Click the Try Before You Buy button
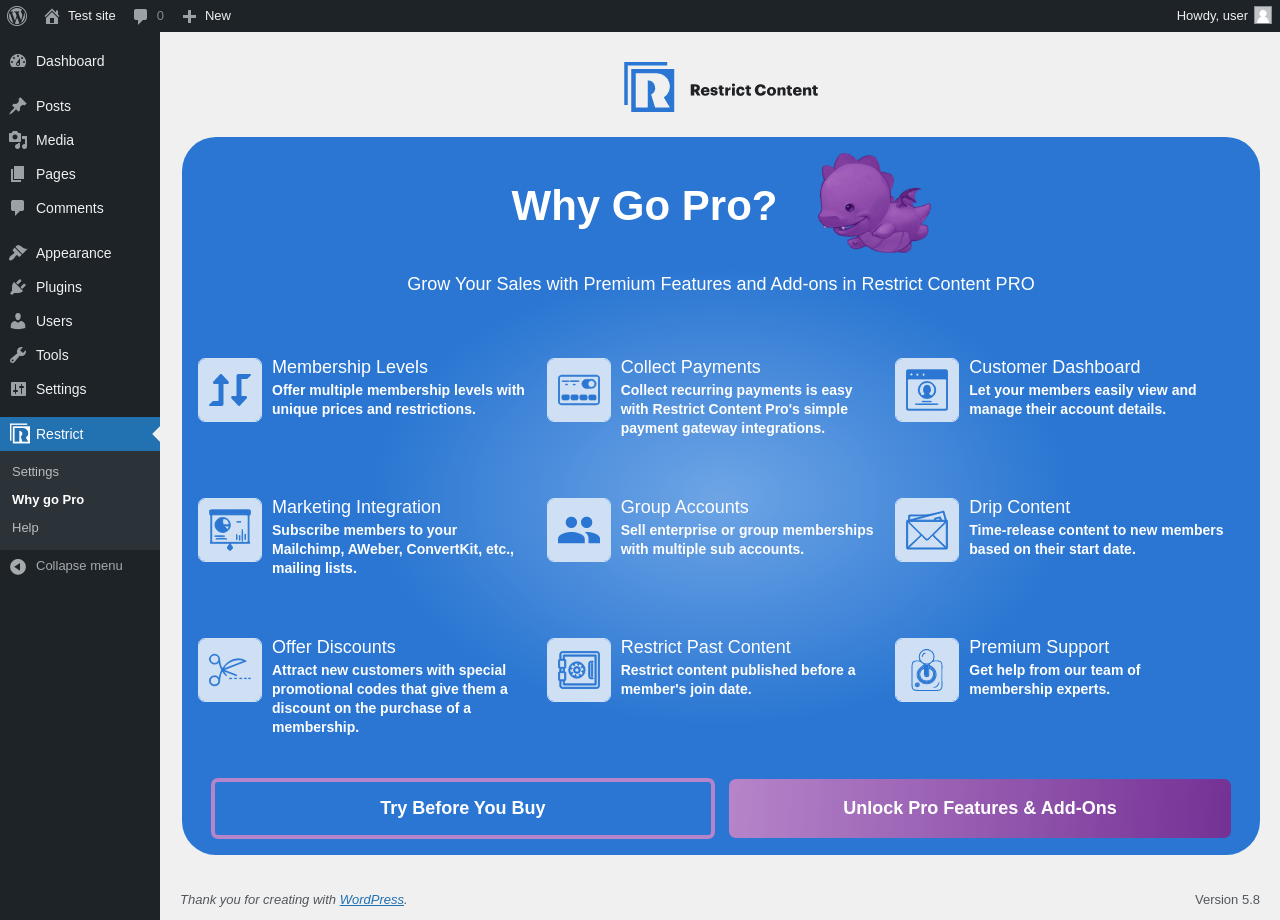The width and height of the screenshot is (1280, 920). [x=463, y=808]
